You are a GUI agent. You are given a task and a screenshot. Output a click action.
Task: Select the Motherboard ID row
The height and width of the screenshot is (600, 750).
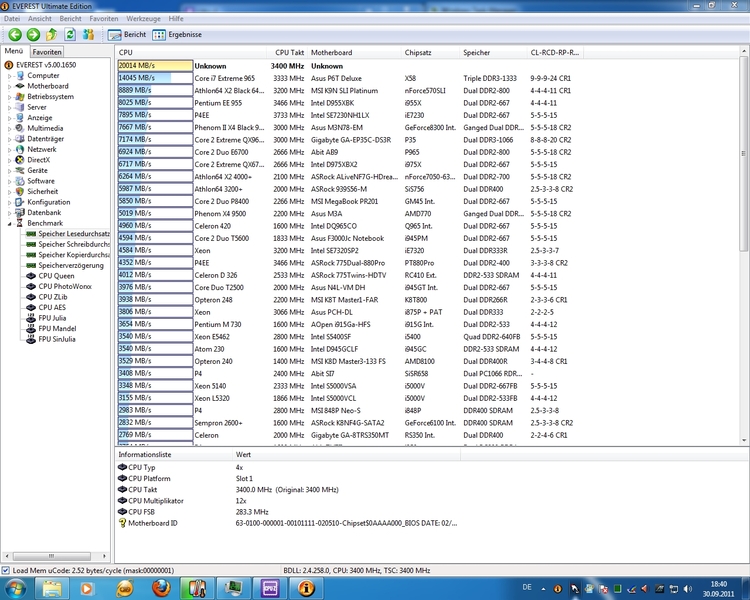(x=287, y=523)
